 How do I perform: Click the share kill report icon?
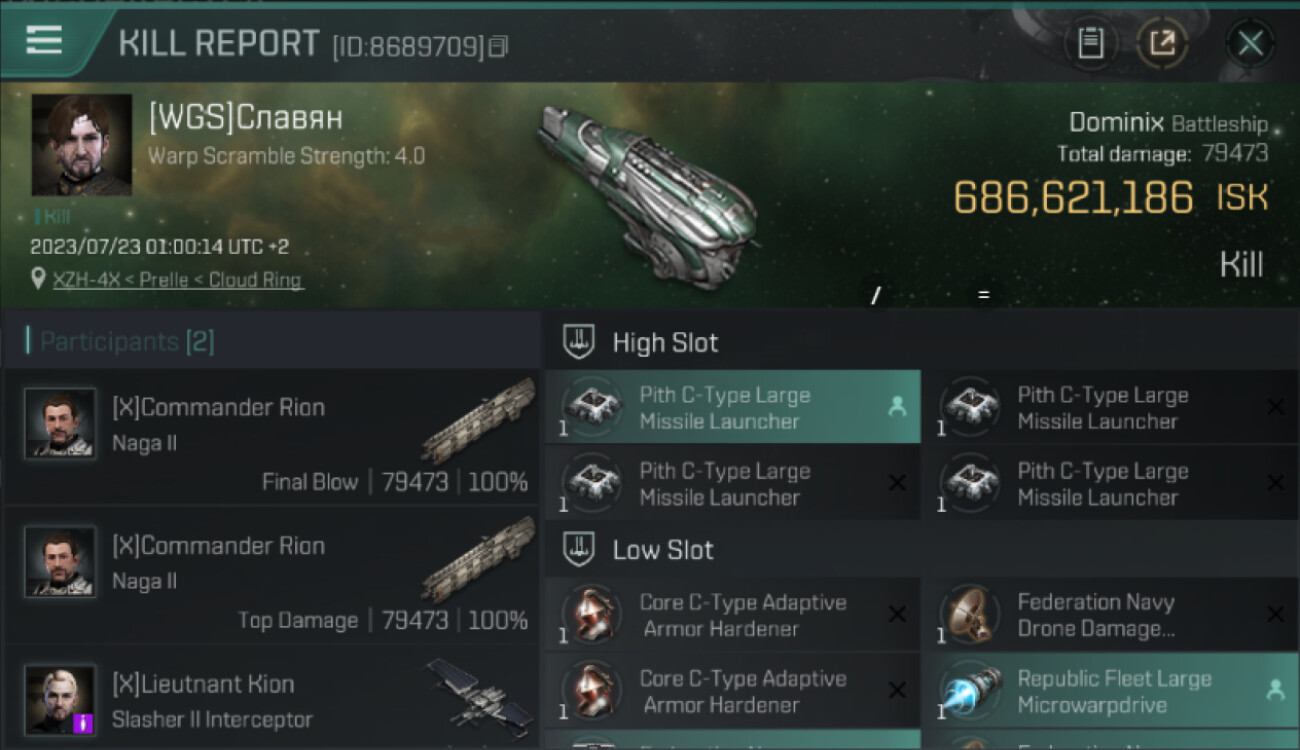pos(1162,43)
